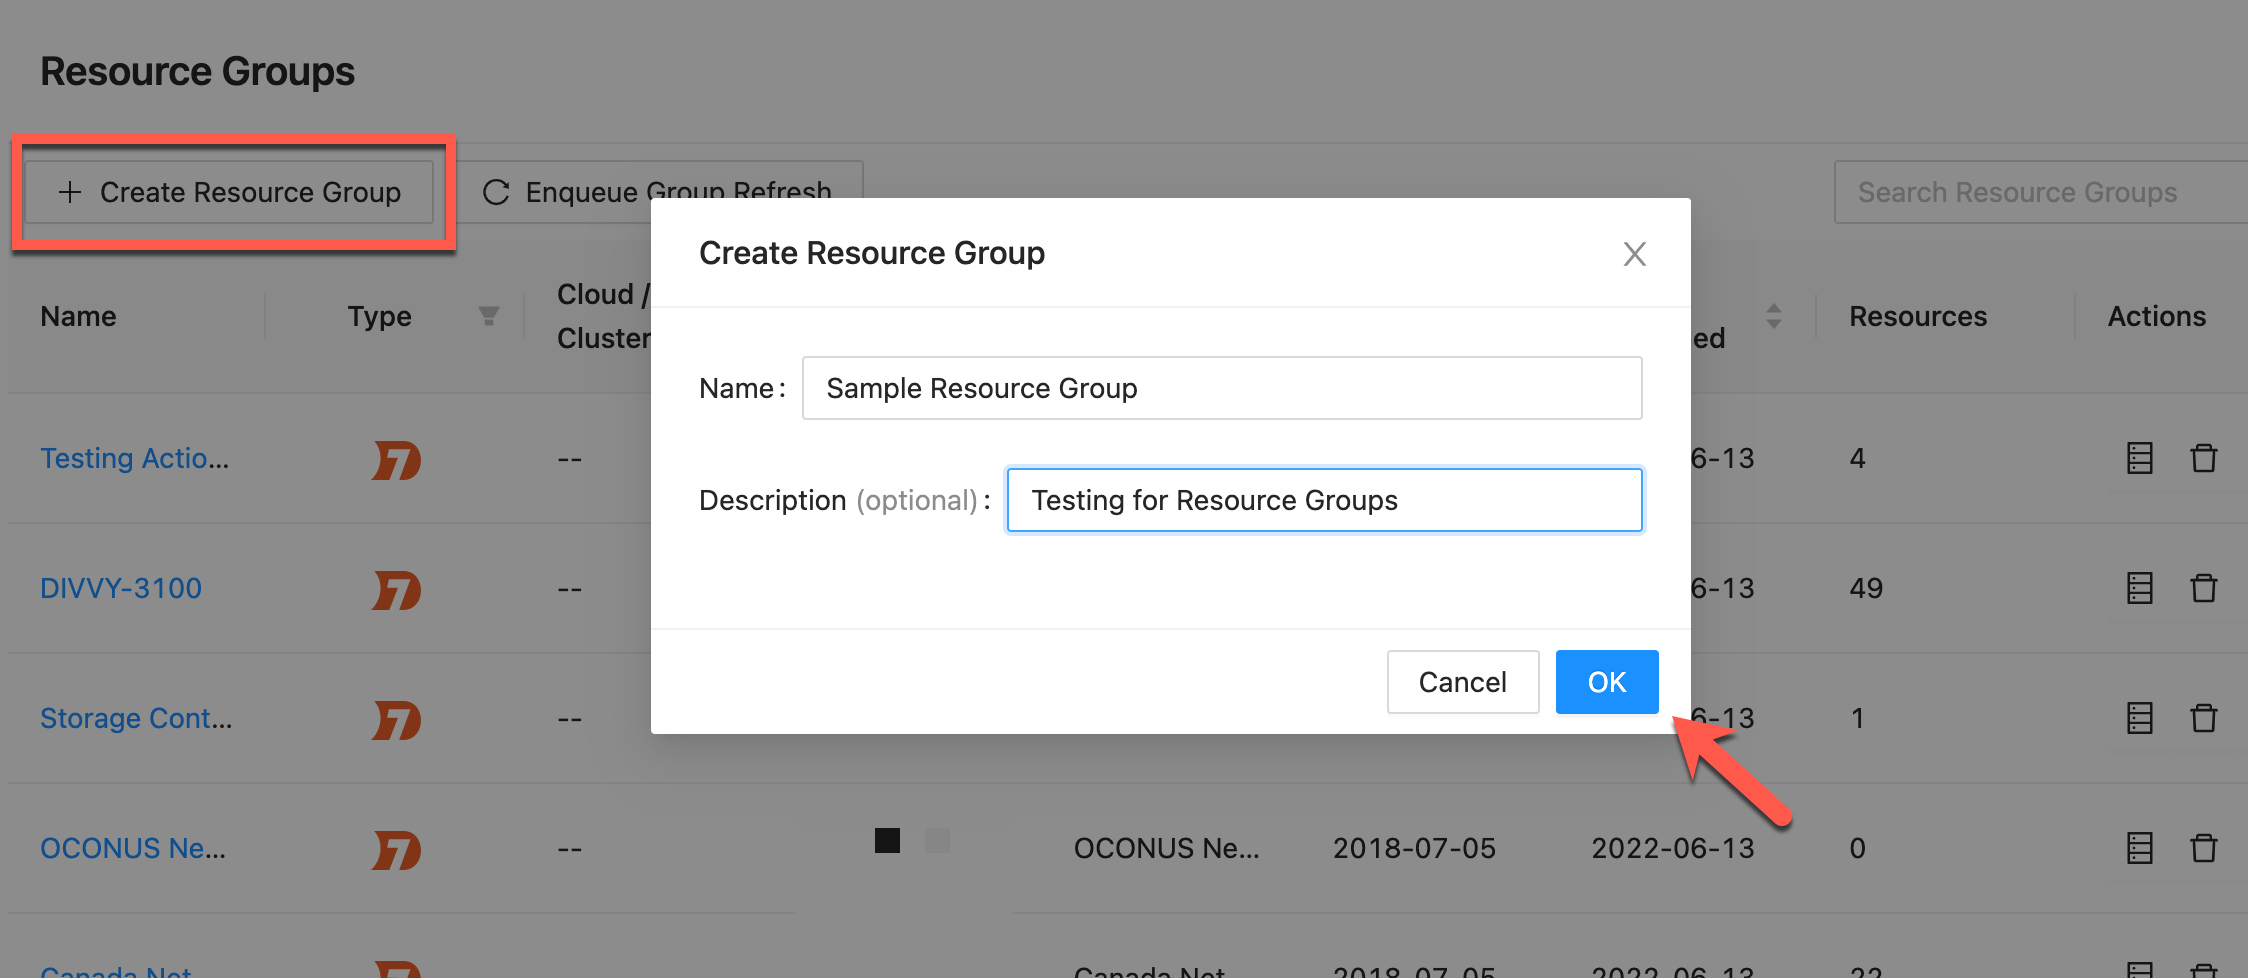This screenshot has height=978, width=2248.
Task: Focus the Search Resource Groups box
Action: (x=2040, y=192)
